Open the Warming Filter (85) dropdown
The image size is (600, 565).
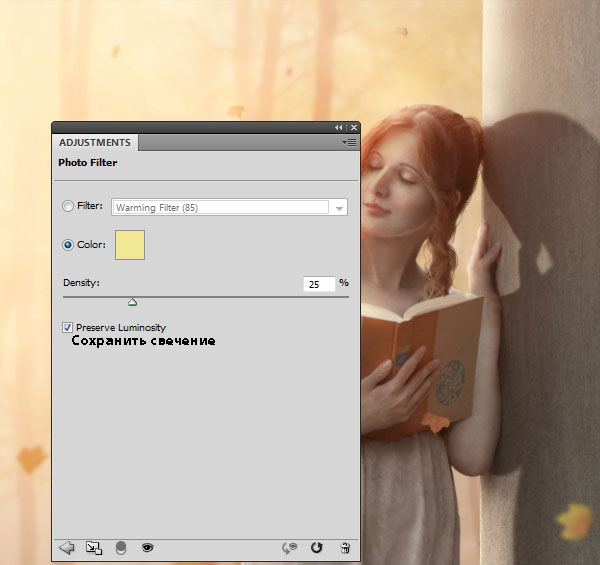(x=229, y=207)
